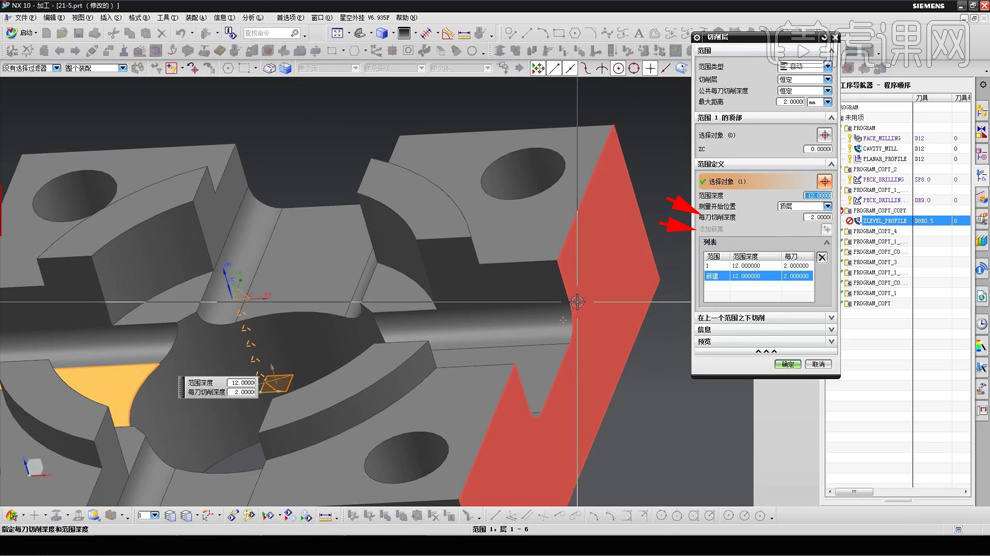Screen dimensions: 990x556
Task: Click the black background color icon
Action: point(404,33)
